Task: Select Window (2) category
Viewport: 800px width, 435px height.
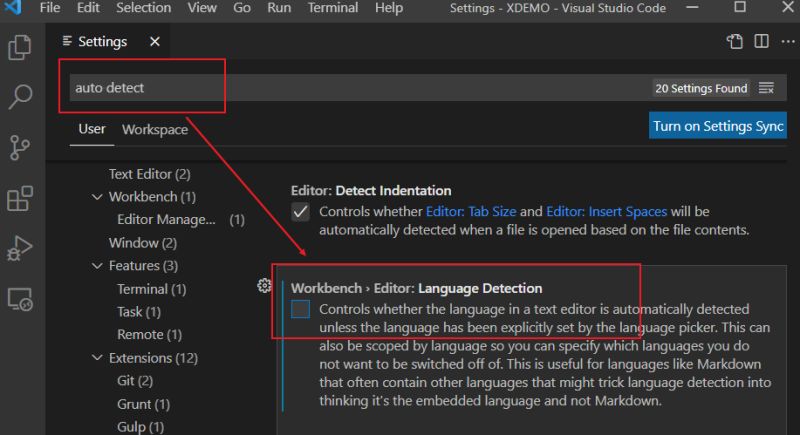Action: (143, 243)
